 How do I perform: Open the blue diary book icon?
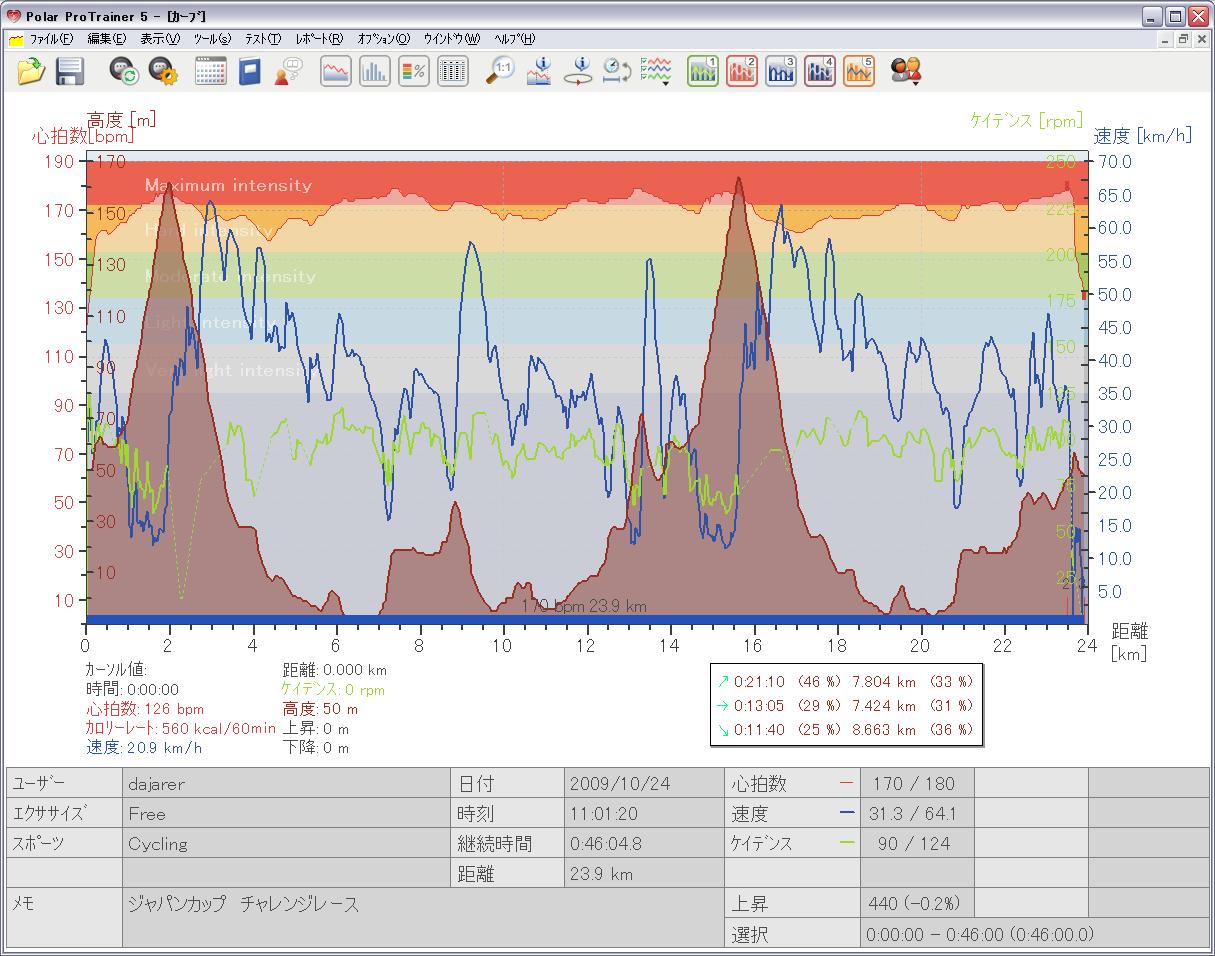point(249,71)
